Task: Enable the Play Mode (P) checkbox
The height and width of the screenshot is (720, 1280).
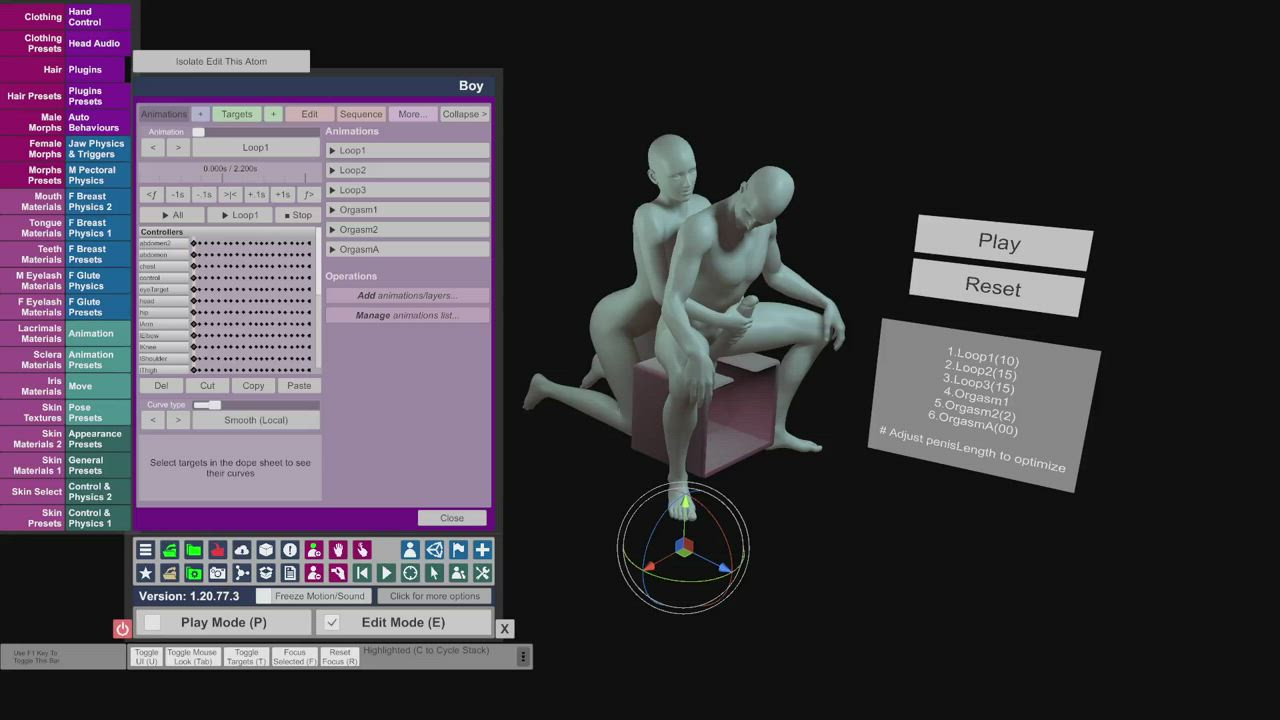Action: [x=152, y=623]
